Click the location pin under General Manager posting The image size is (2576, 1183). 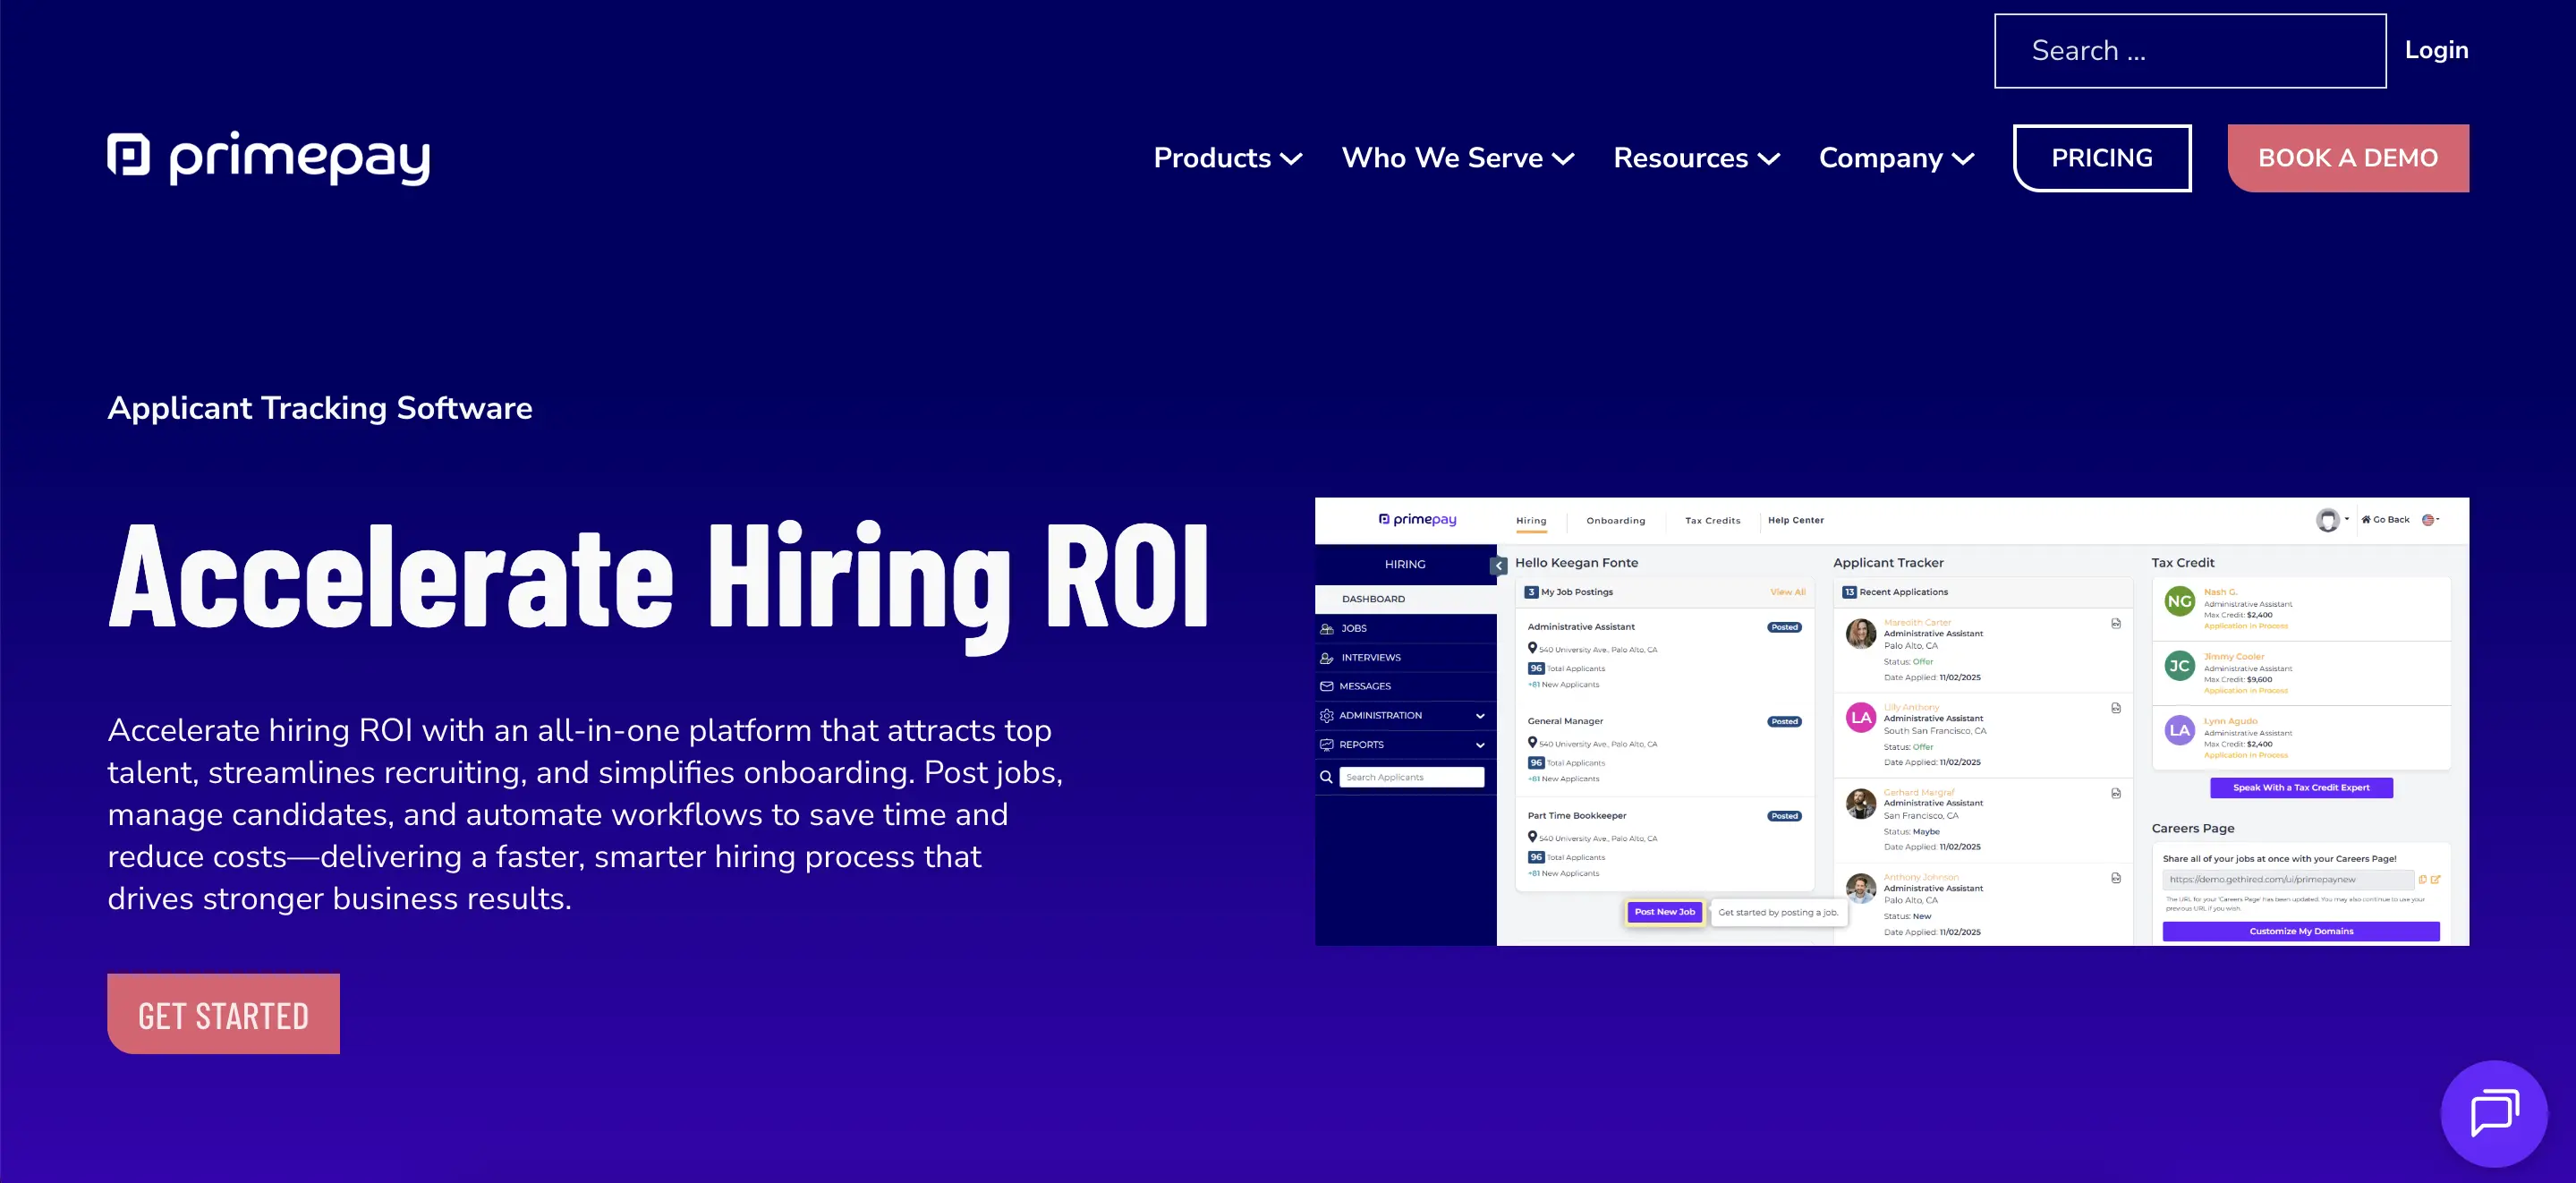pos(1532,742)
